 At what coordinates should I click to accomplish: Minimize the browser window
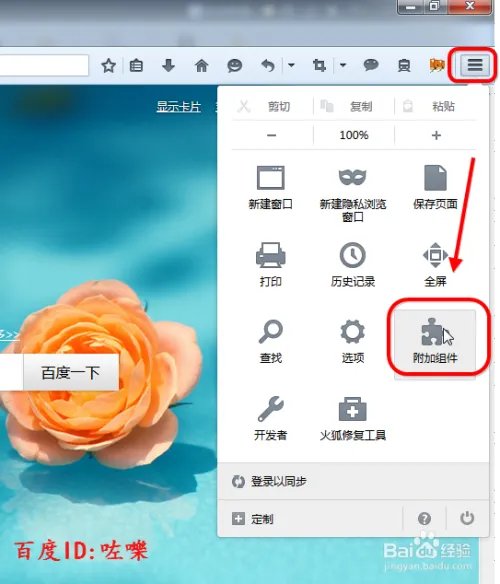pyautogui.click(x=411, y=6)
